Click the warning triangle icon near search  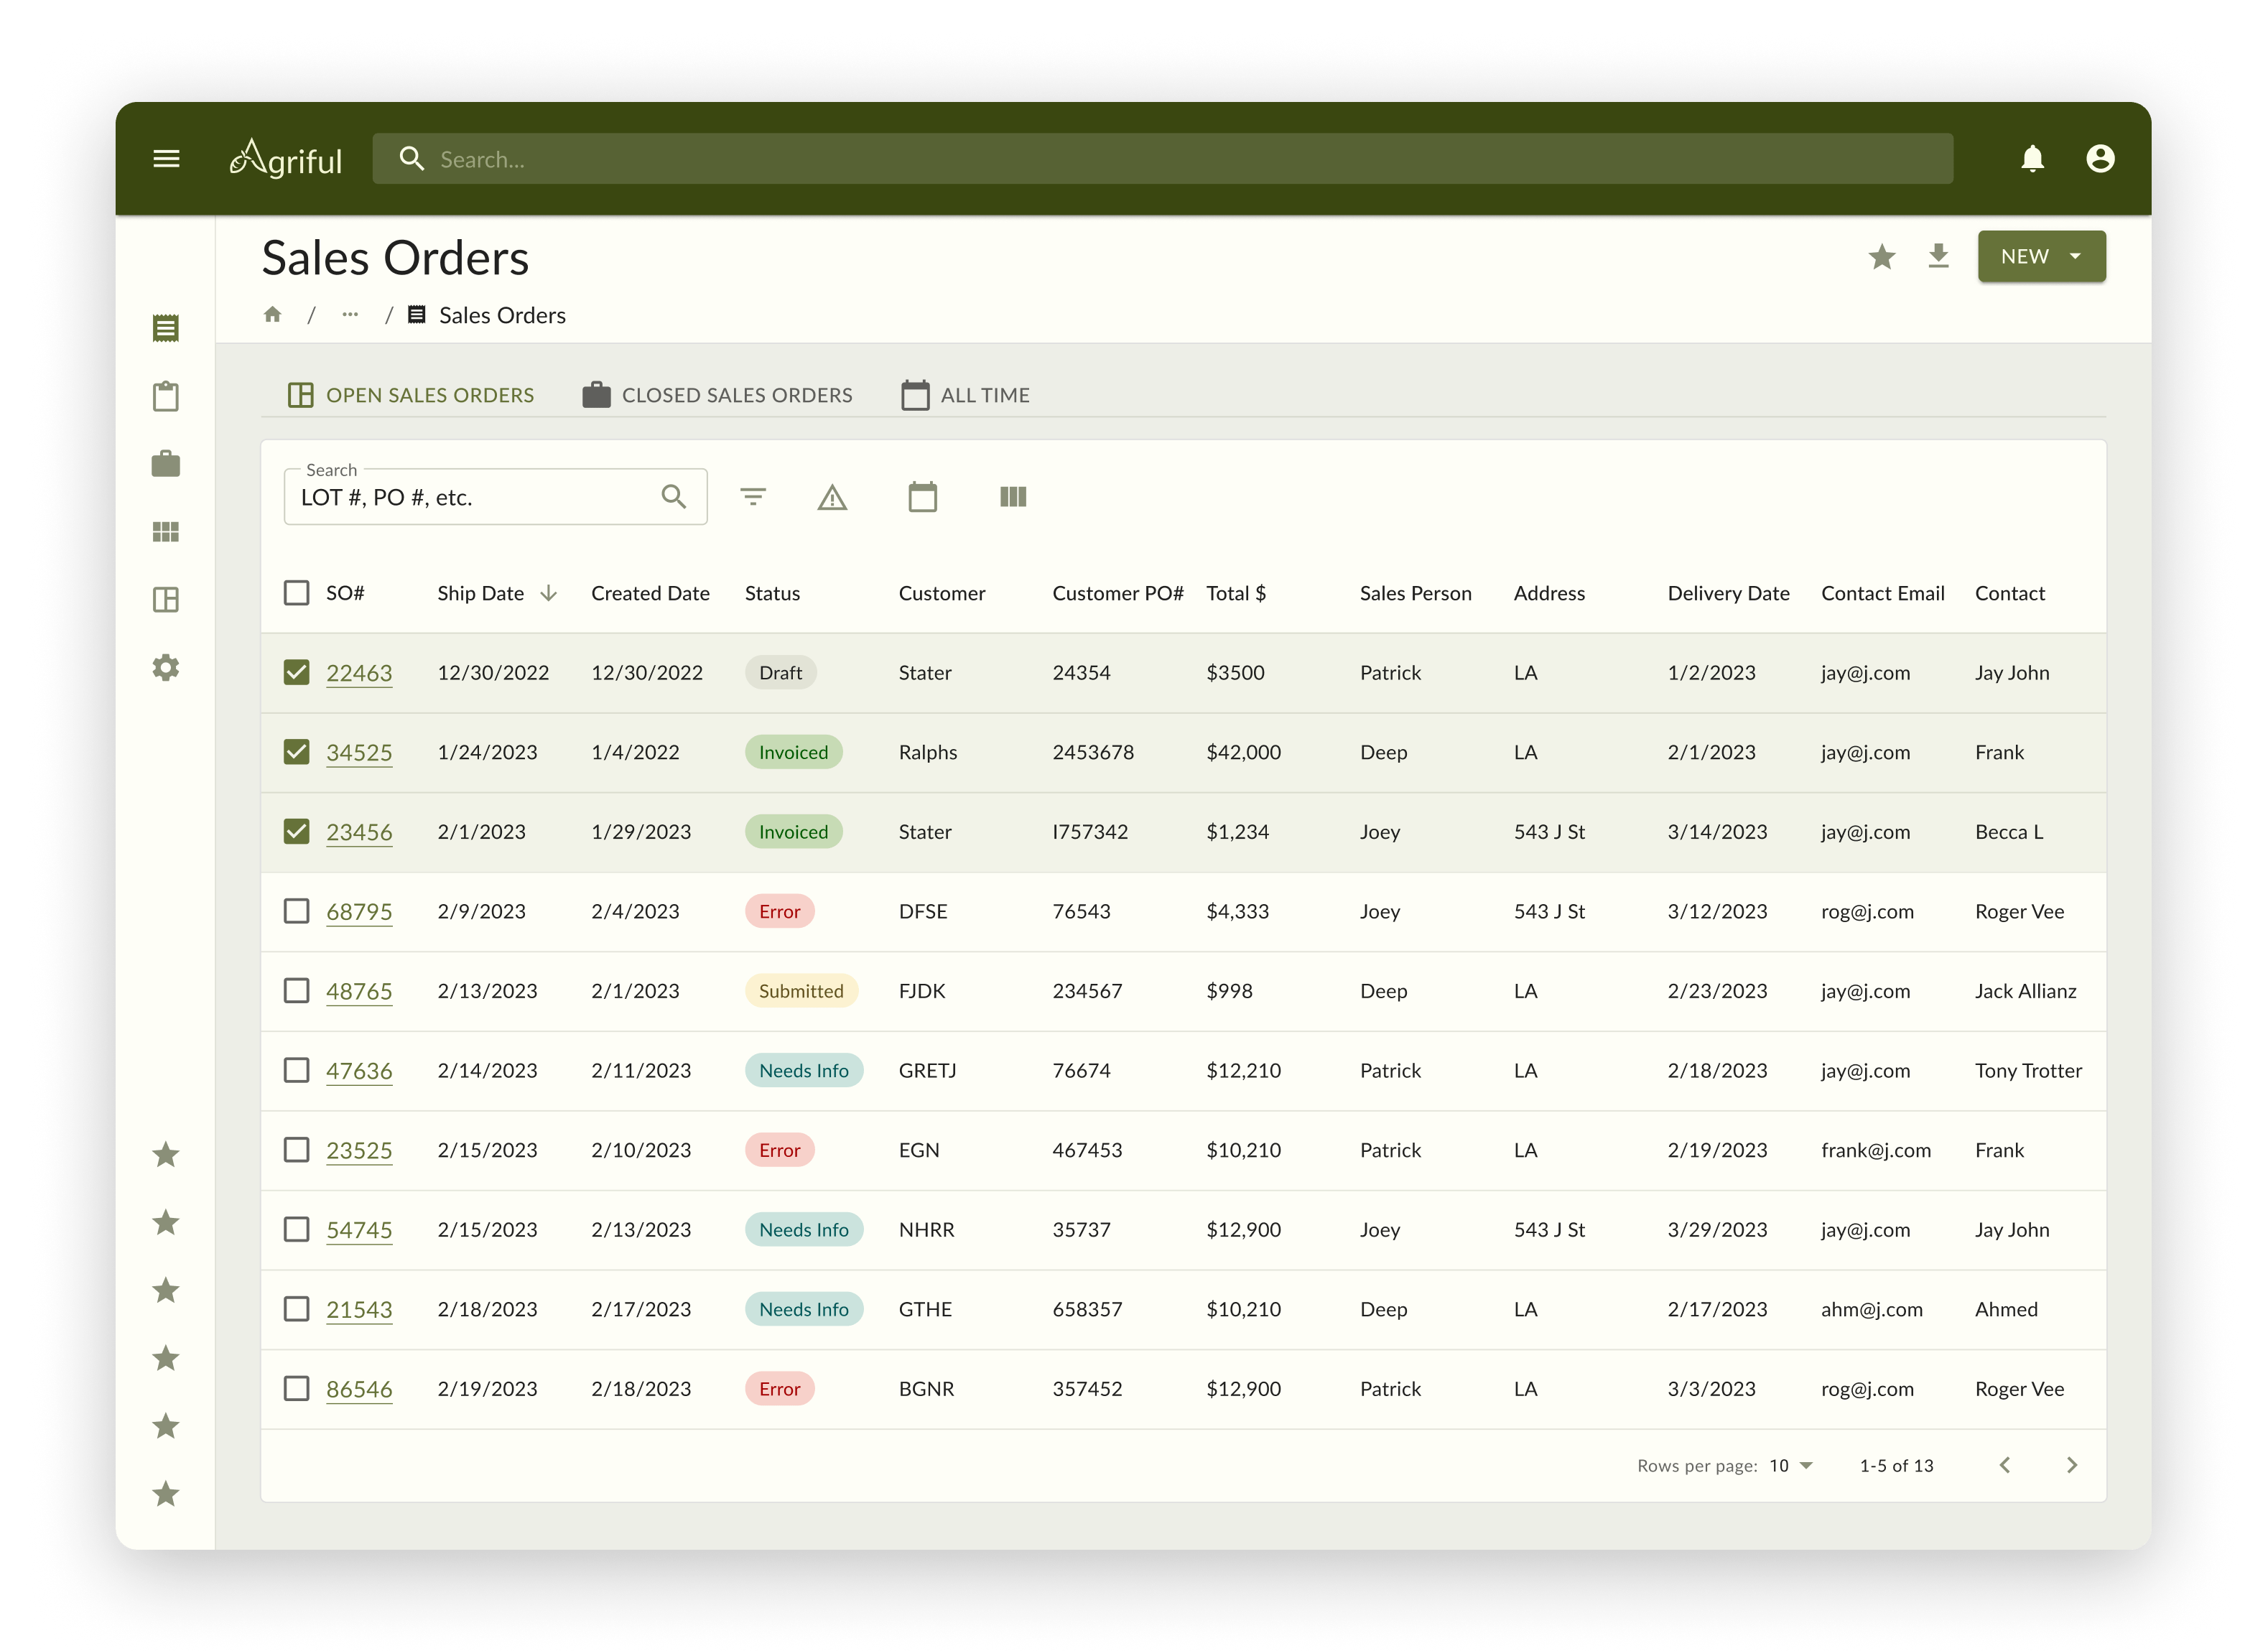click(x=833, y=496)
